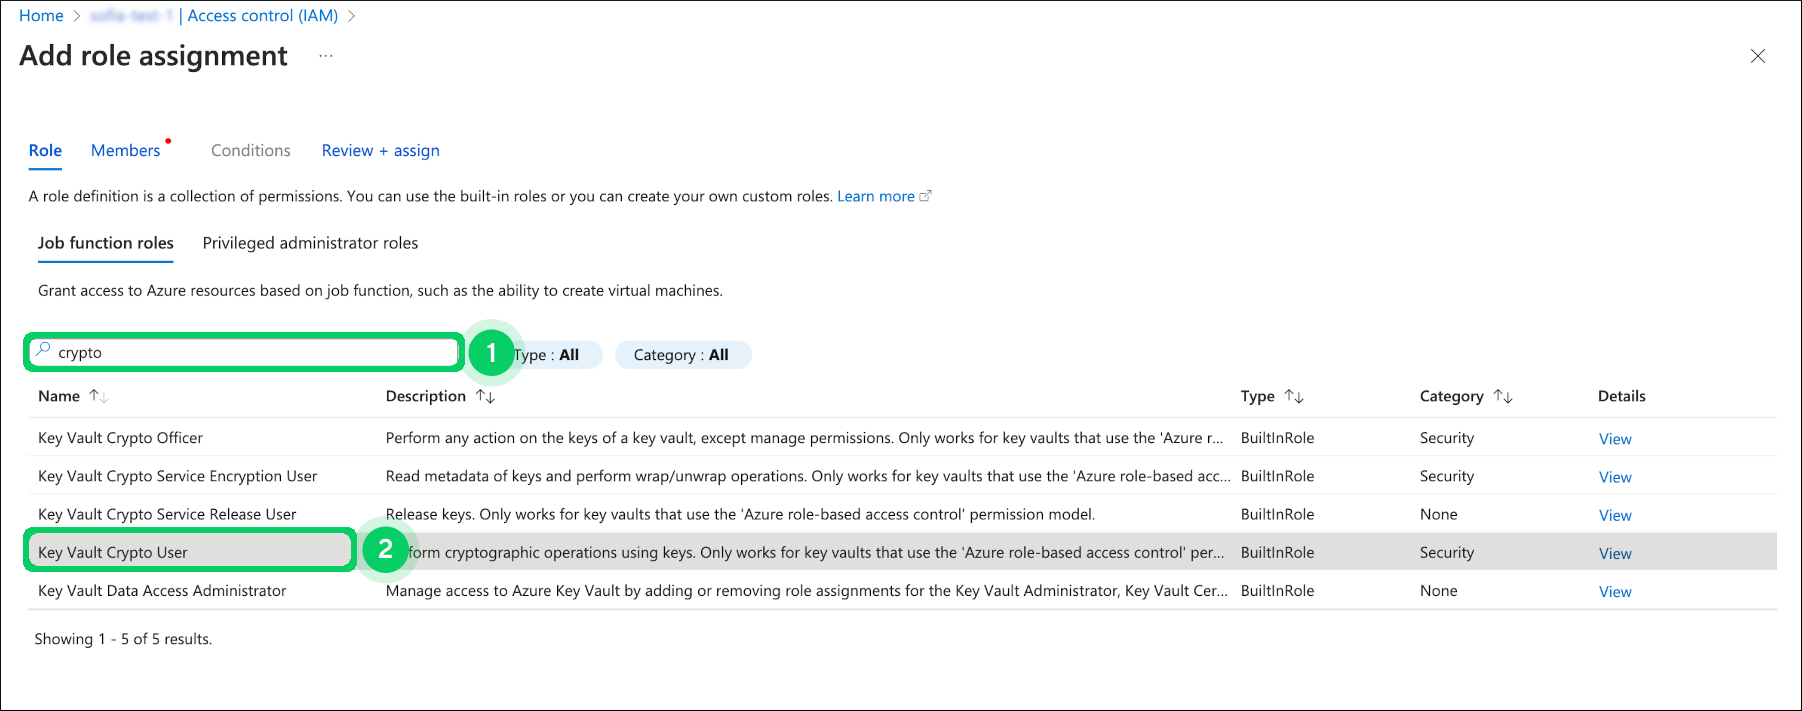Click the Name column header
The height and width of the screenshot is (711, 1802).
point(59,396)
